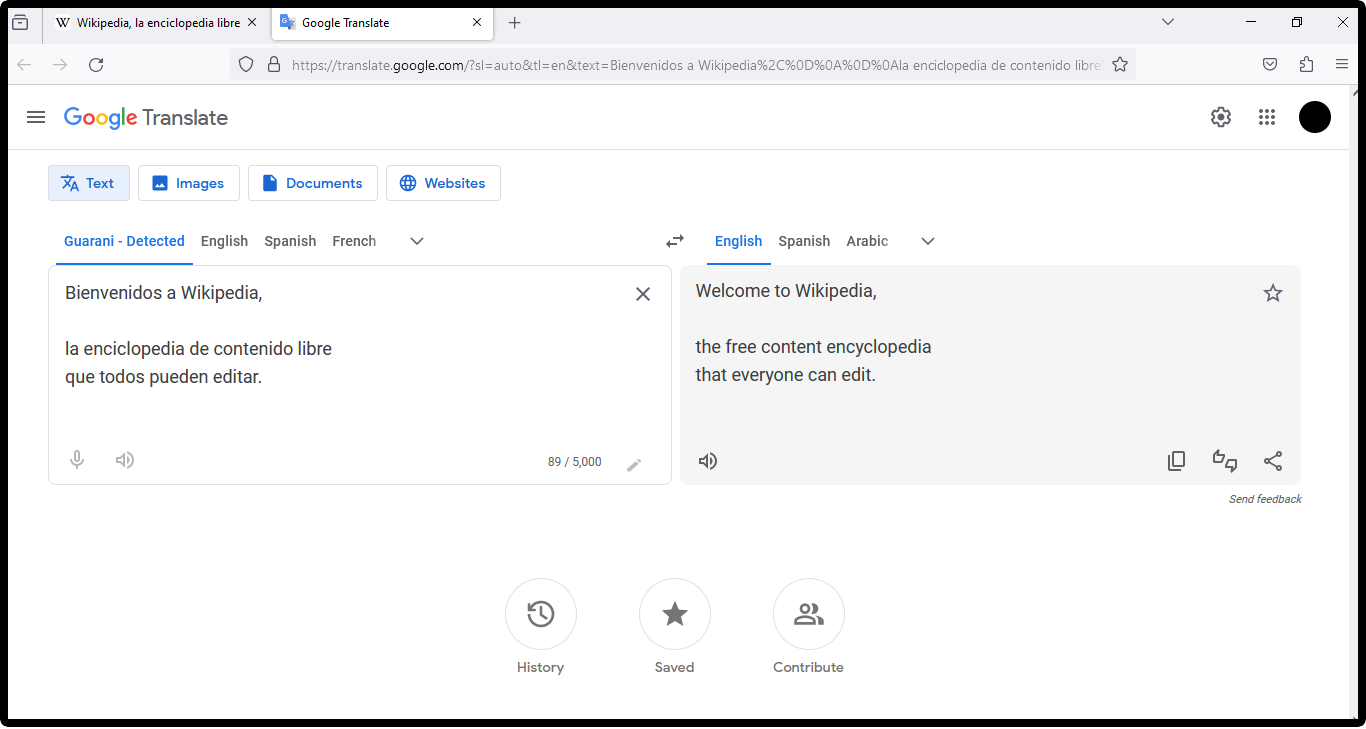Rate this translation with thumbs icon
The height and width of the screenshot is (729, 1366).
1225,461
